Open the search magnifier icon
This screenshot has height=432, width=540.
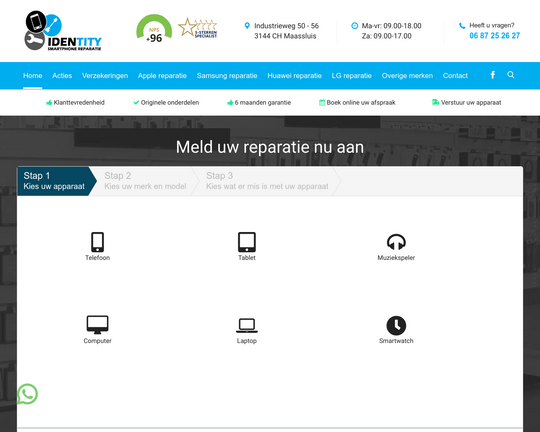(x=511, y=75)
